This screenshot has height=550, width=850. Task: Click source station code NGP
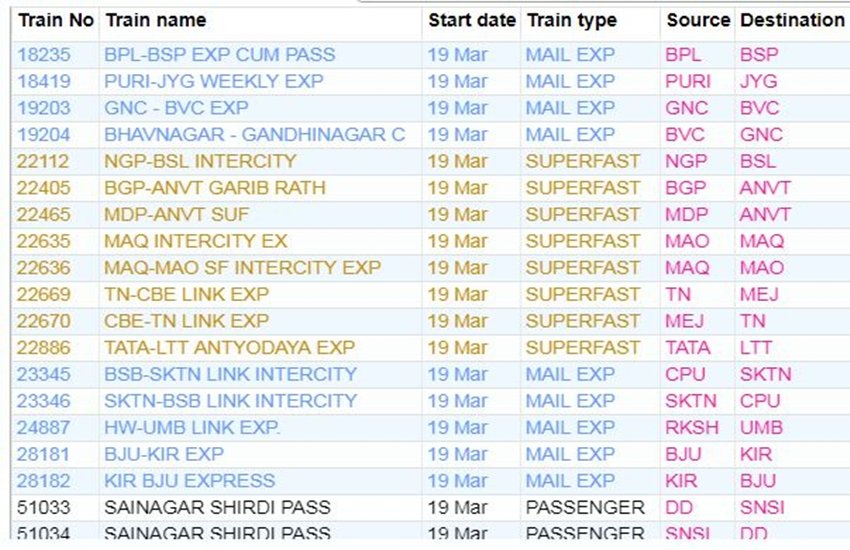point(686,161)
